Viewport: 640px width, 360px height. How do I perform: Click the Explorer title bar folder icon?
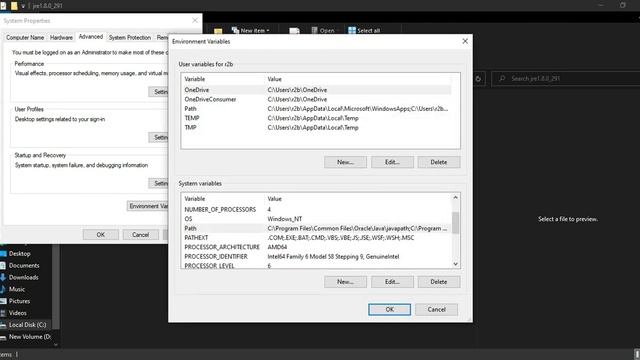(14, 6)
